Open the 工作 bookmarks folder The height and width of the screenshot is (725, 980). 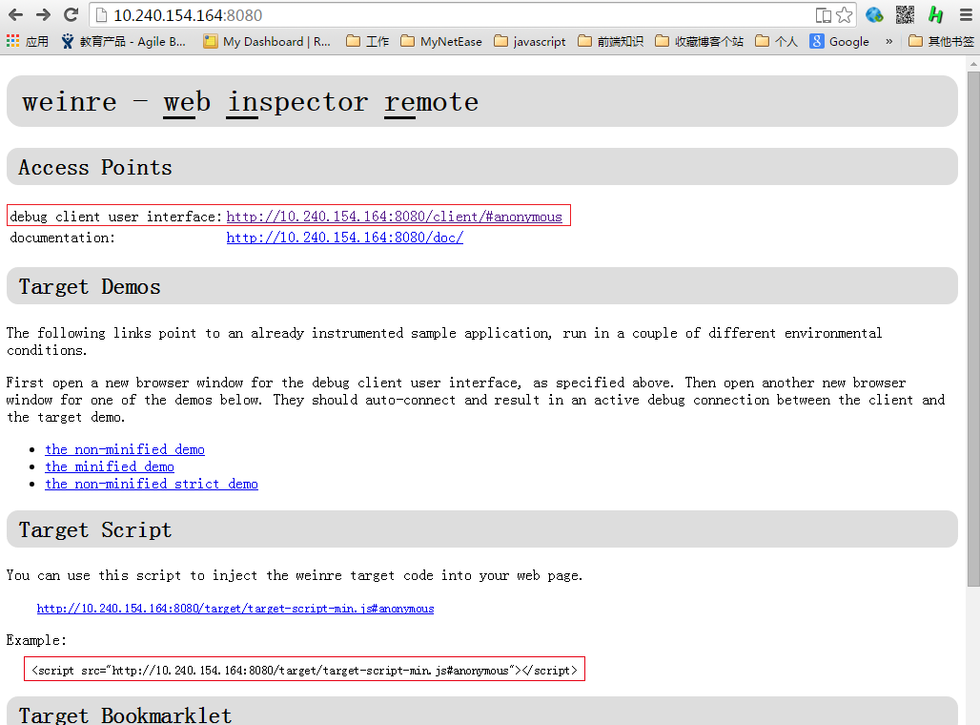[368, 41]
